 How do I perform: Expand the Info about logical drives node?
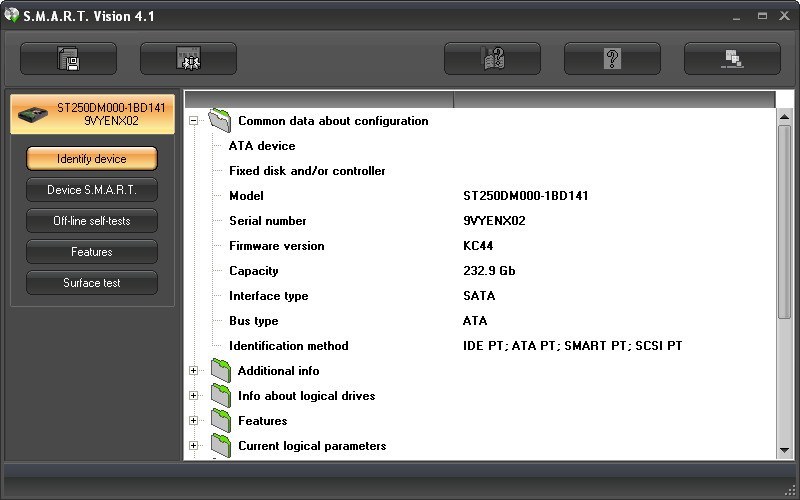194,396
